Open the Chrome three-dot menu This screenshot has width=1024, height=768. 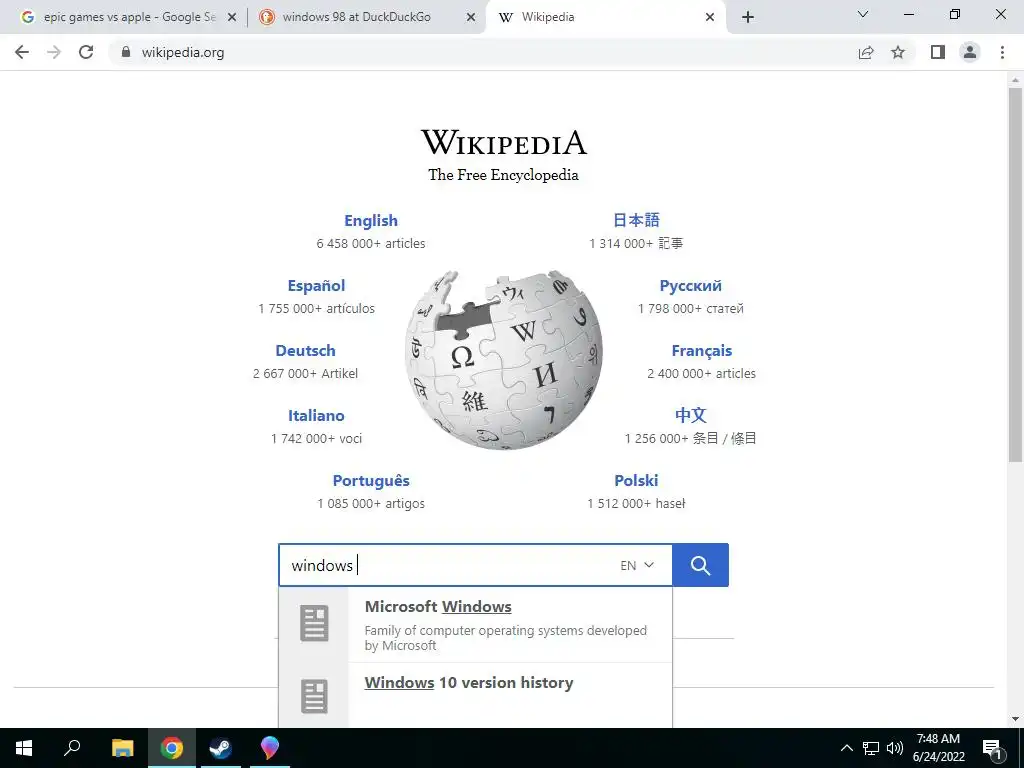tap(1002, 52)
